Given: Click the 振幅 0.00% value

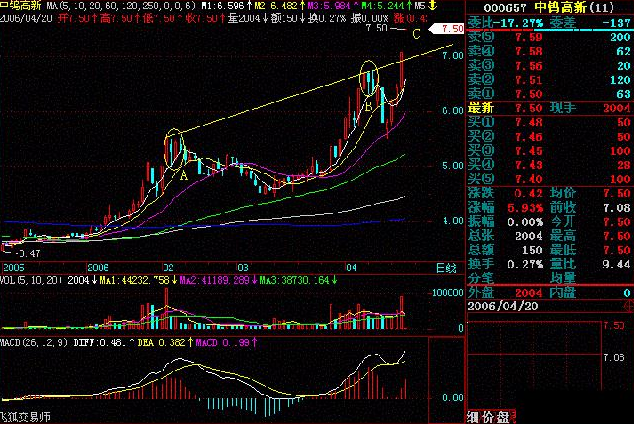Looking at the screenshot, I should click(x=525, y=222).
